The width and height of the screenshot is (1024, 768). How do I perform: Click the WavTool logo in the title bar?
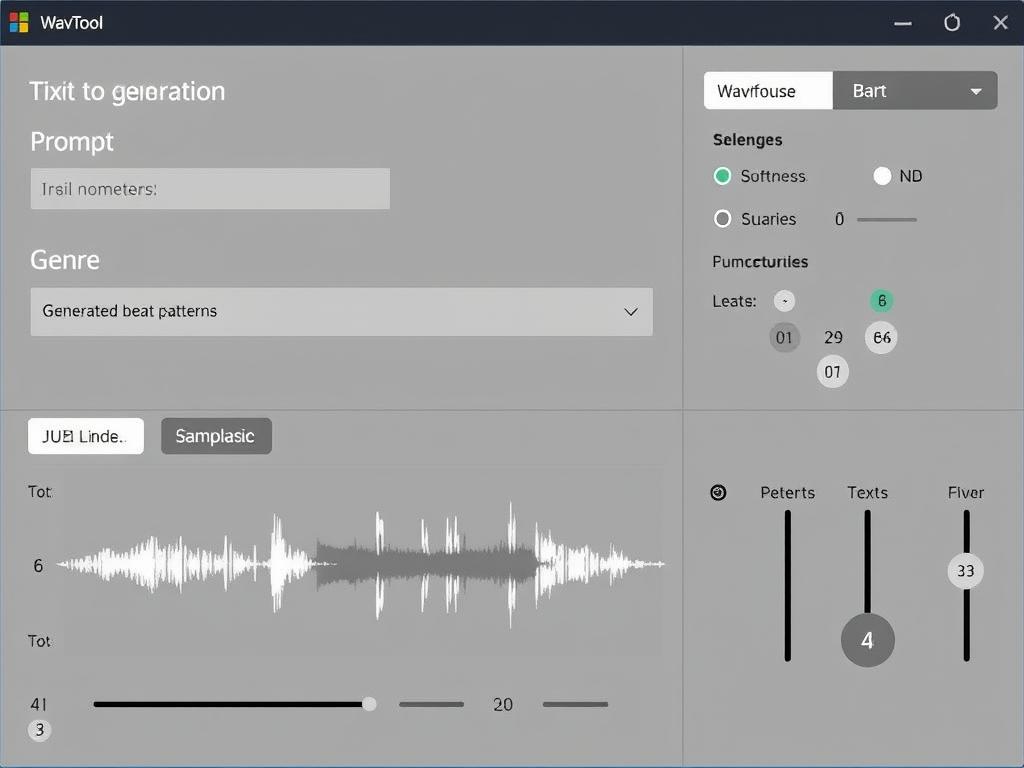[17, 22]
